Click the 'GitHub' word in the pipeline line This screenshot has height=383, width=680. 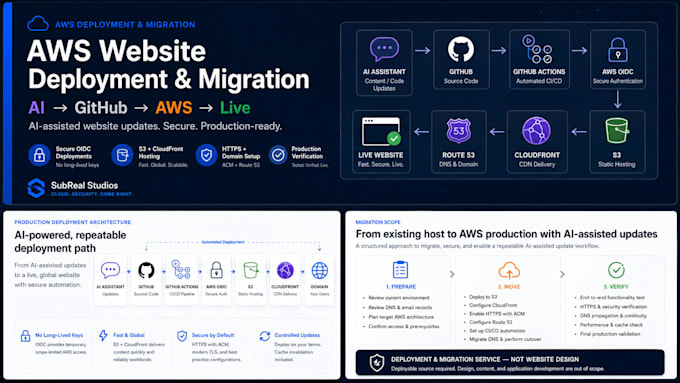tap(101, 108)
